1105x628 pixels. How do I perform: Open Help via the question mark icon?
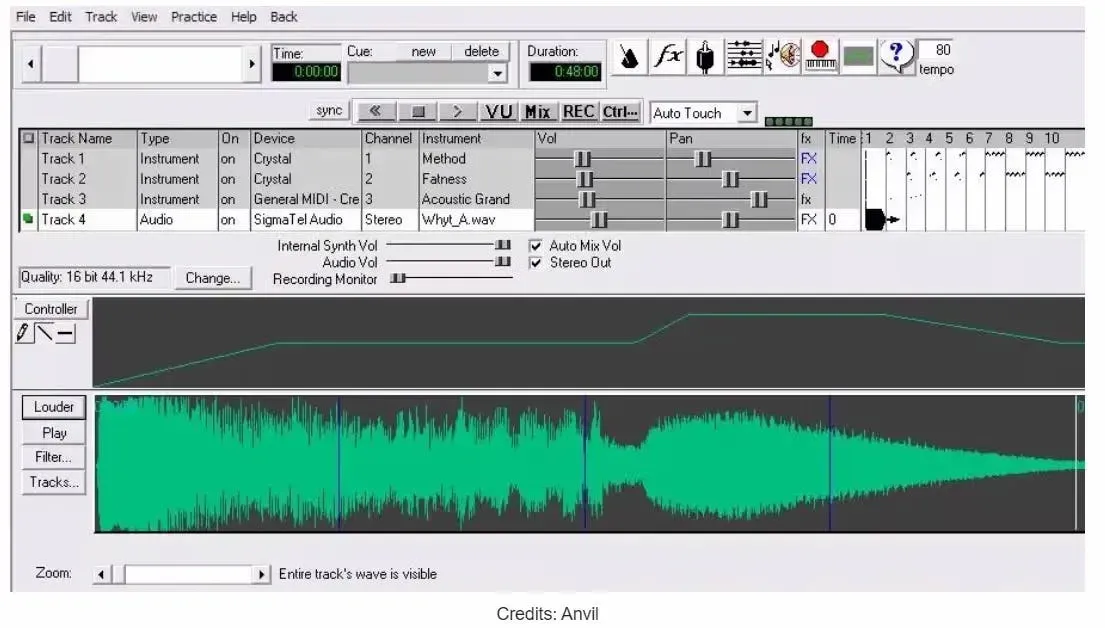[x=895, y=57]
